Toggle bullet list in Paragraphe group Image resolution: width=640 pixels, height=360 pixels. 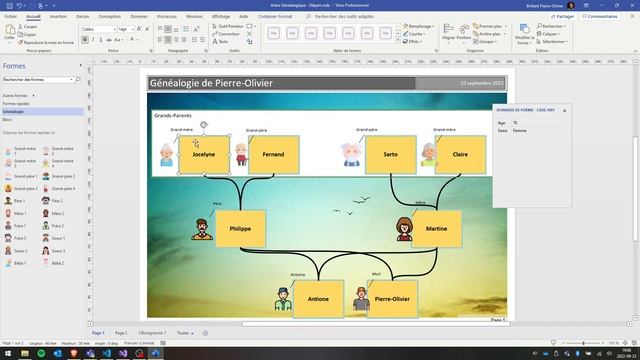pyautogui.click(x=186, y=29)
